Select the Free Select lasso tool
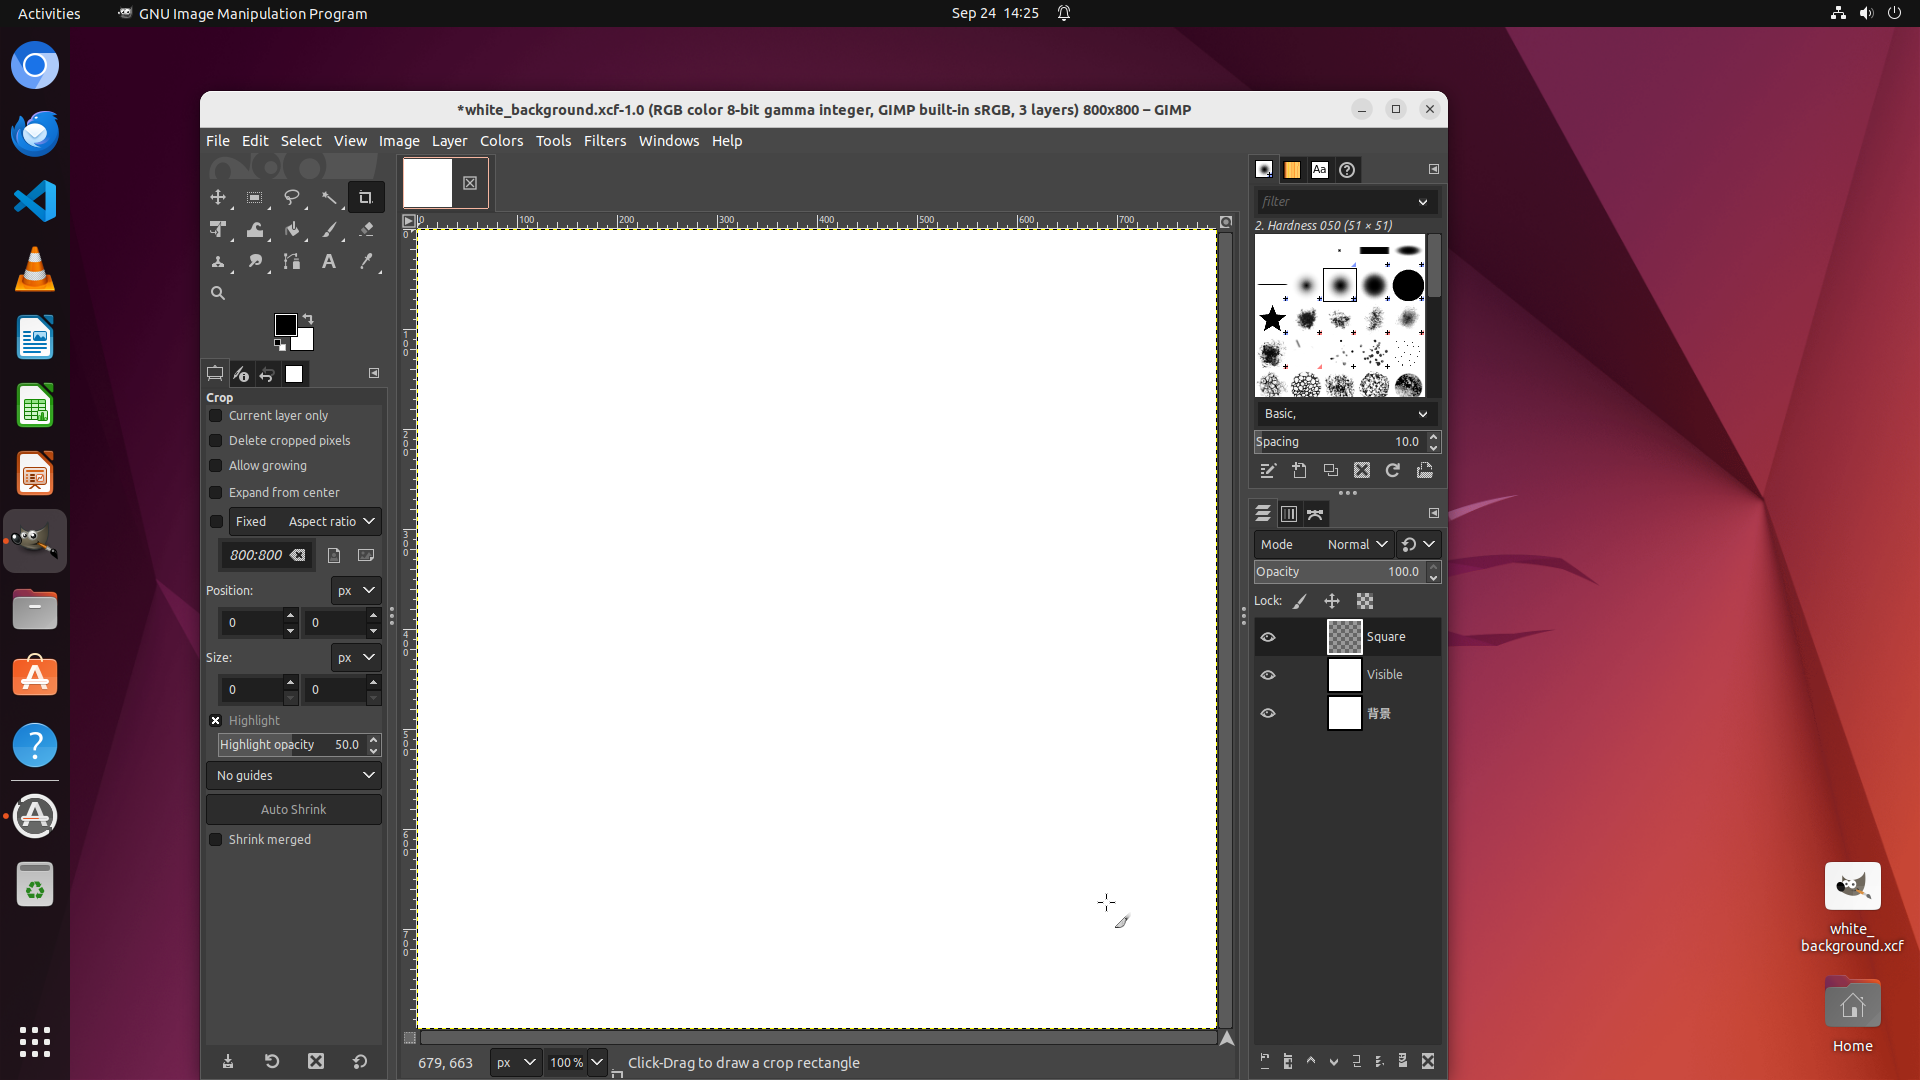 291,197
